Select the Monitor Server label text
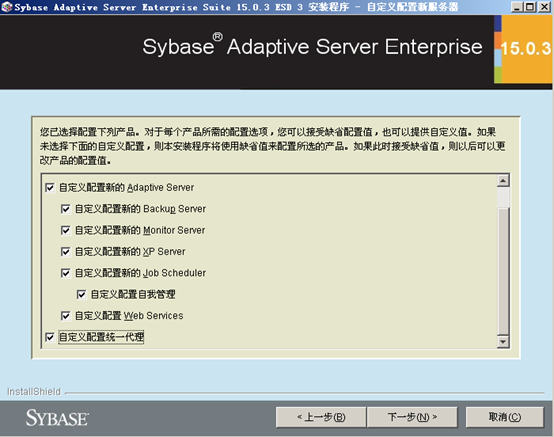Viewport: 554px width, 437px height. (140, 230)
